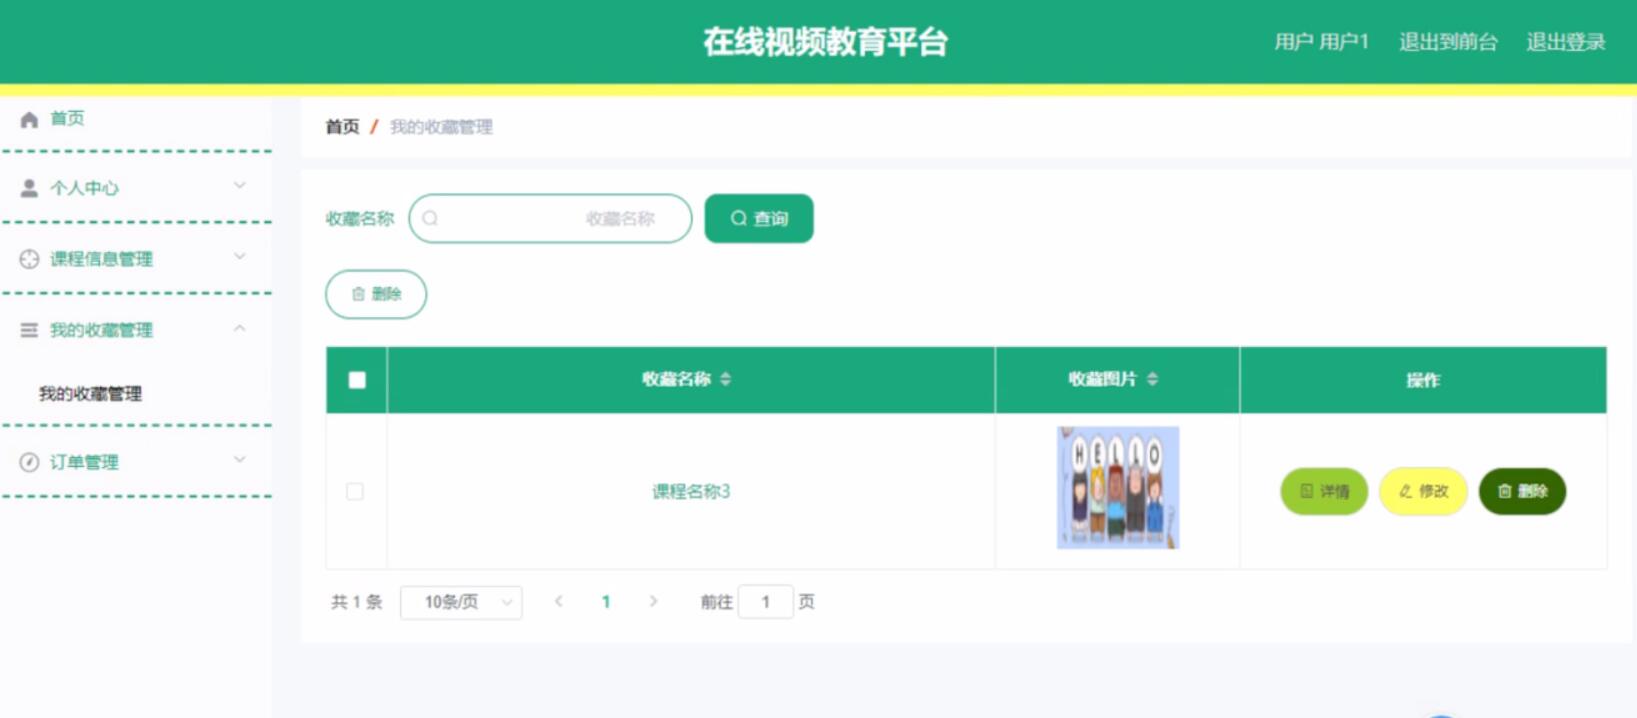Click the 我的收藏管理 breadcrumb text

(x=441, y=127)
